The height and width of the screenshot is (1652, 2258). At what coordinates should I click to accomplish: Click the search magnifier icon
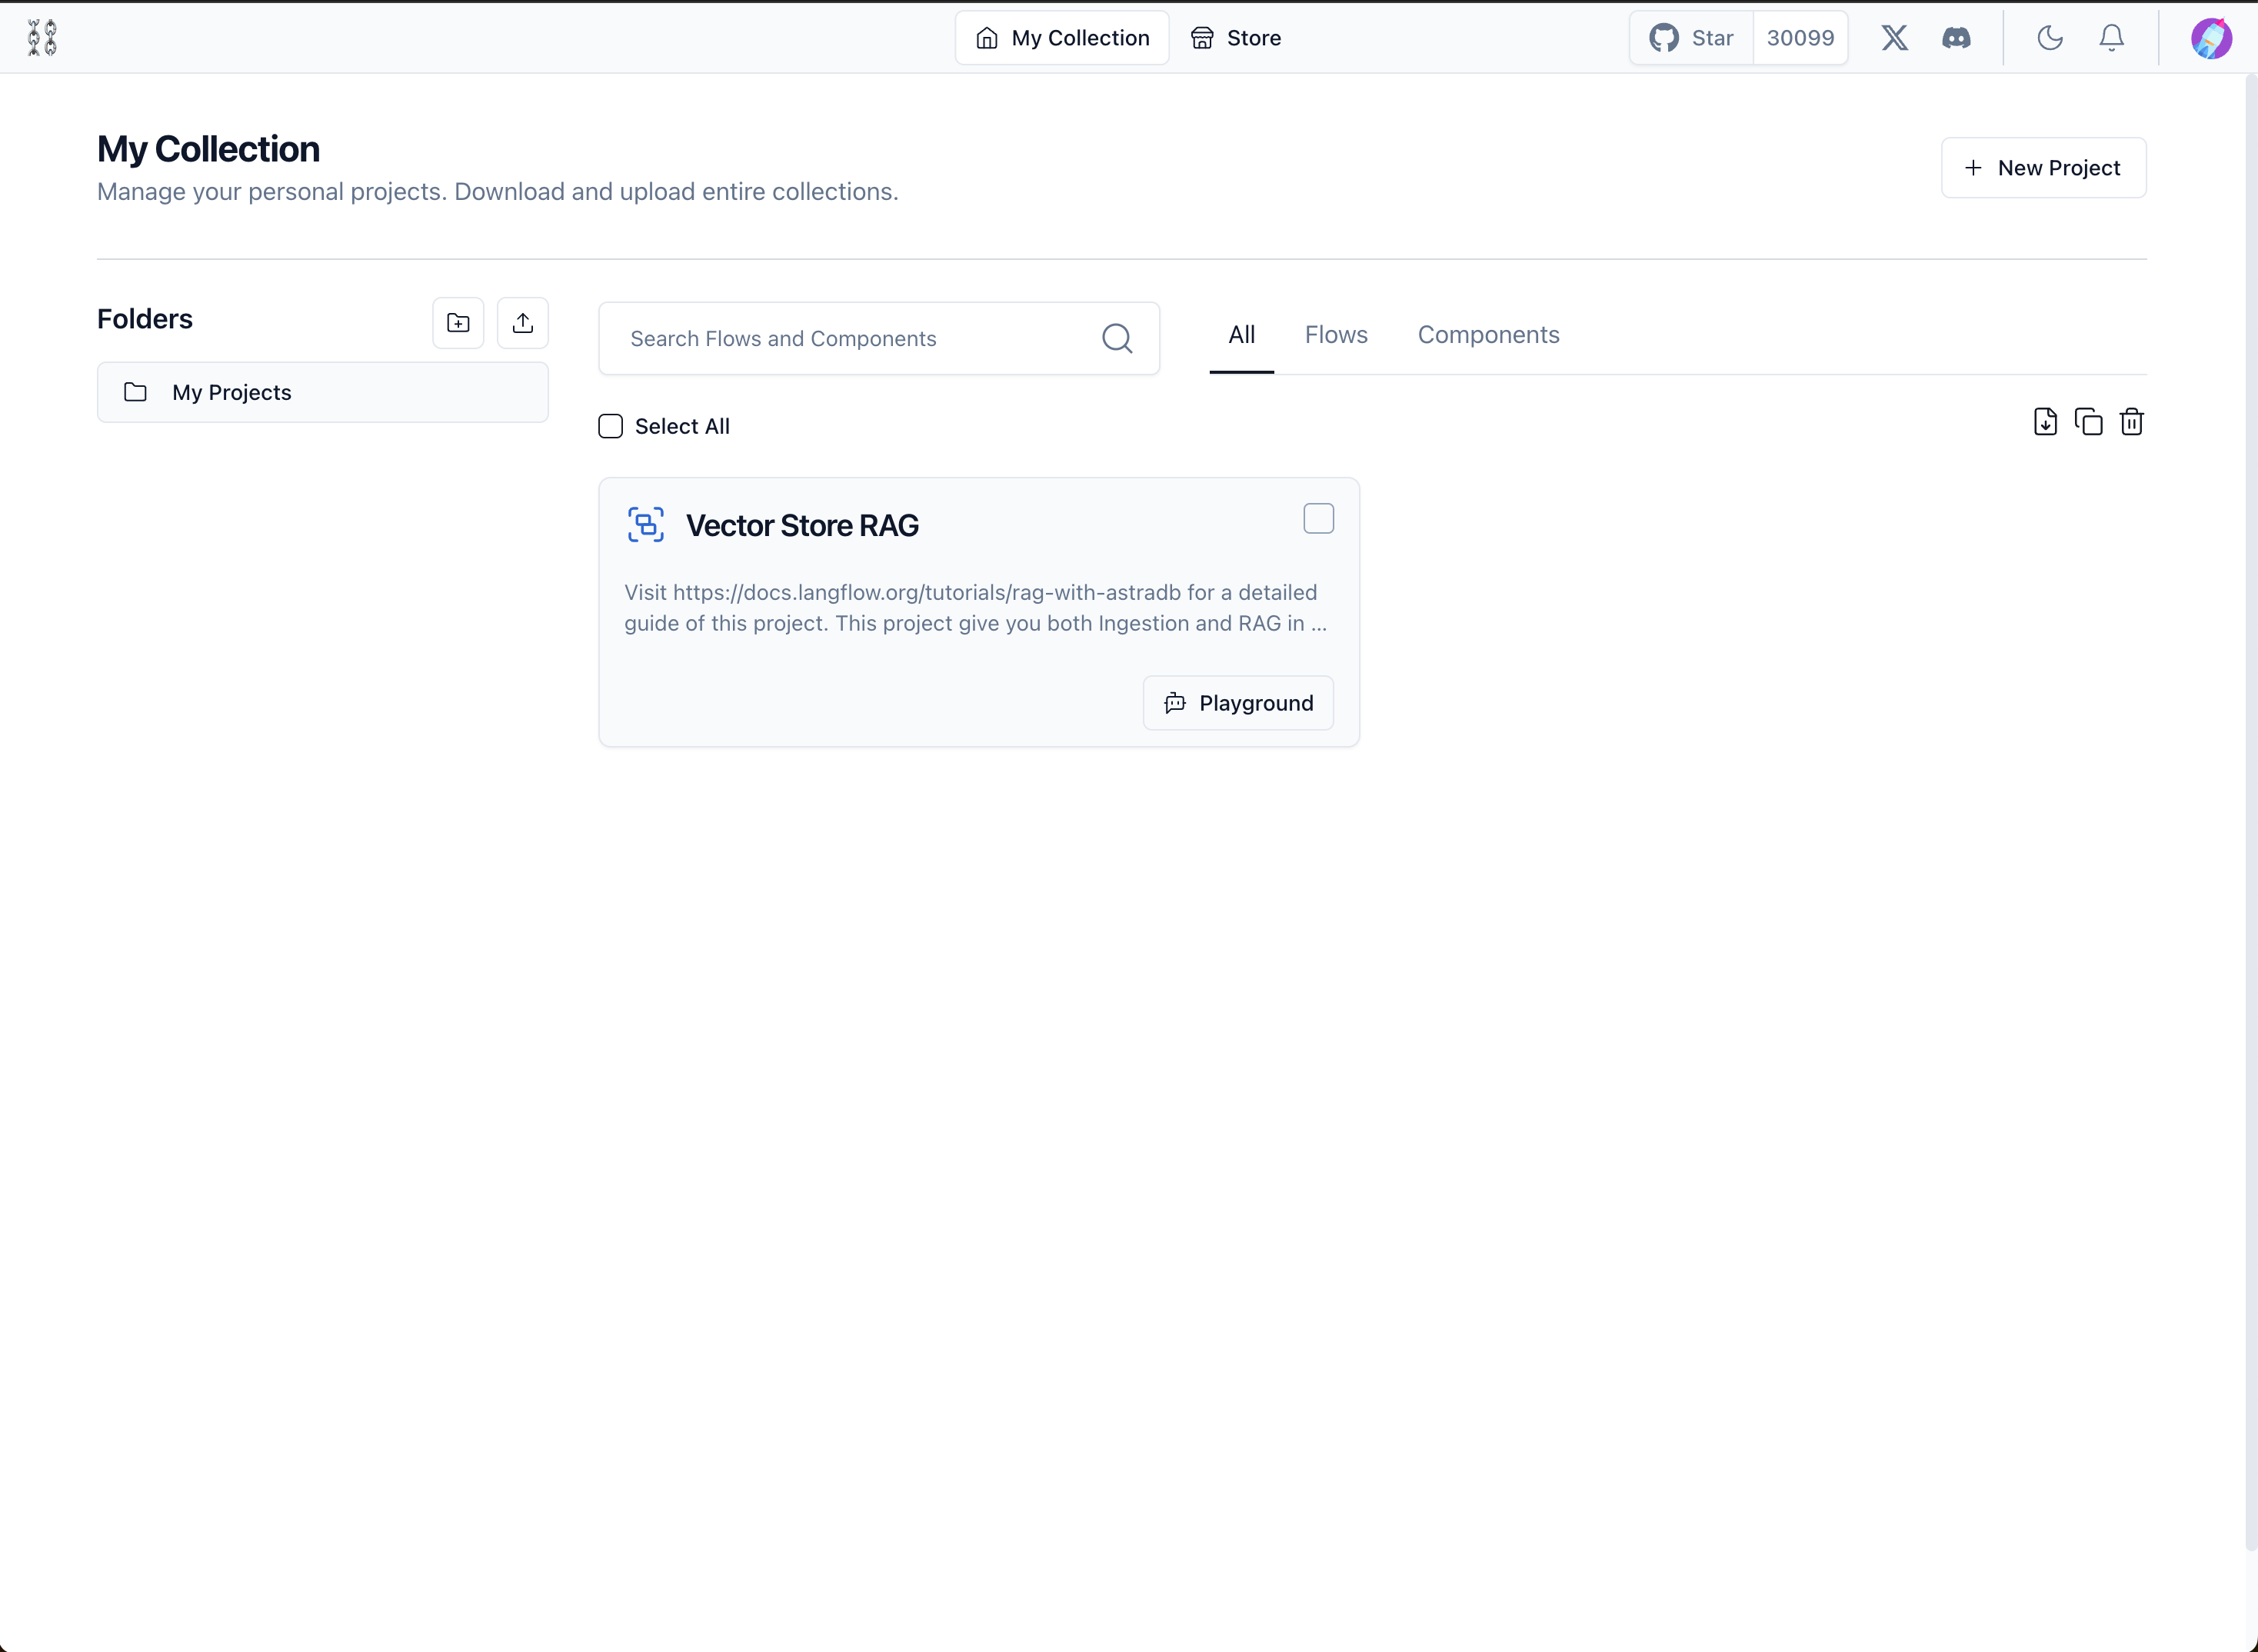click(1117, 339)
